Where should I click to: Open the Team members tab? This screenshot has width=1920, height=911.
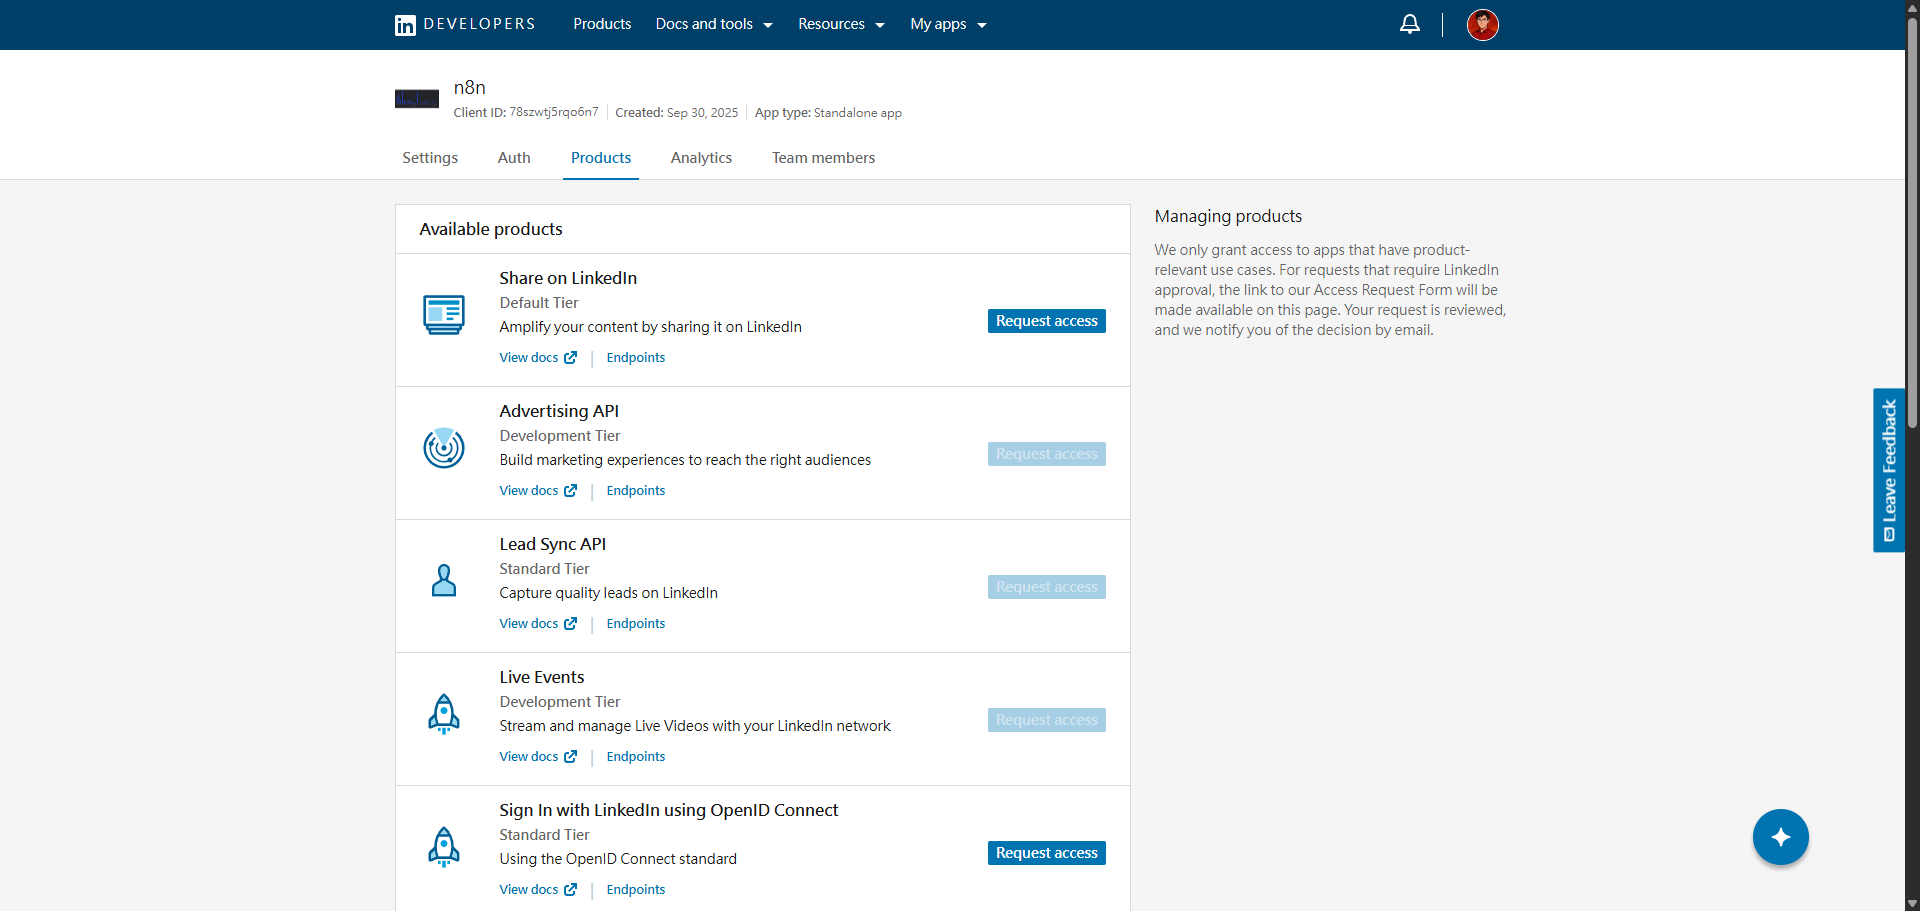pos(823,158)
